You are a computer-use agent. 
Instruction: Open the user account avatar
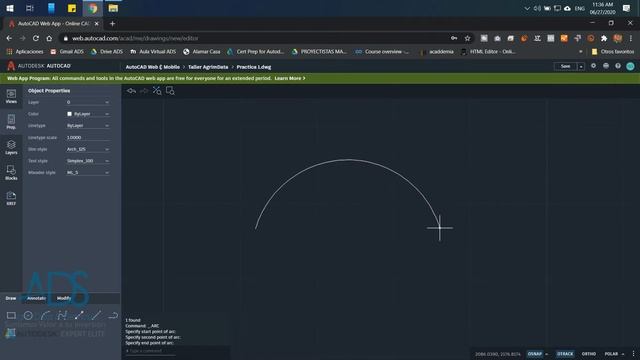click(631, 66)
